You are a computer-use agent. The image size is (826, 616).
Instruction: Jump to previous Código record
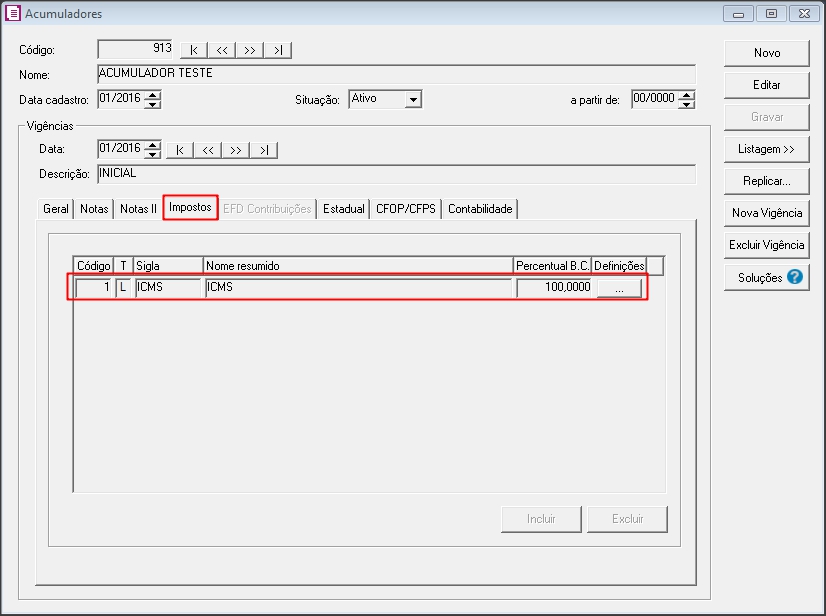[222, 50]
